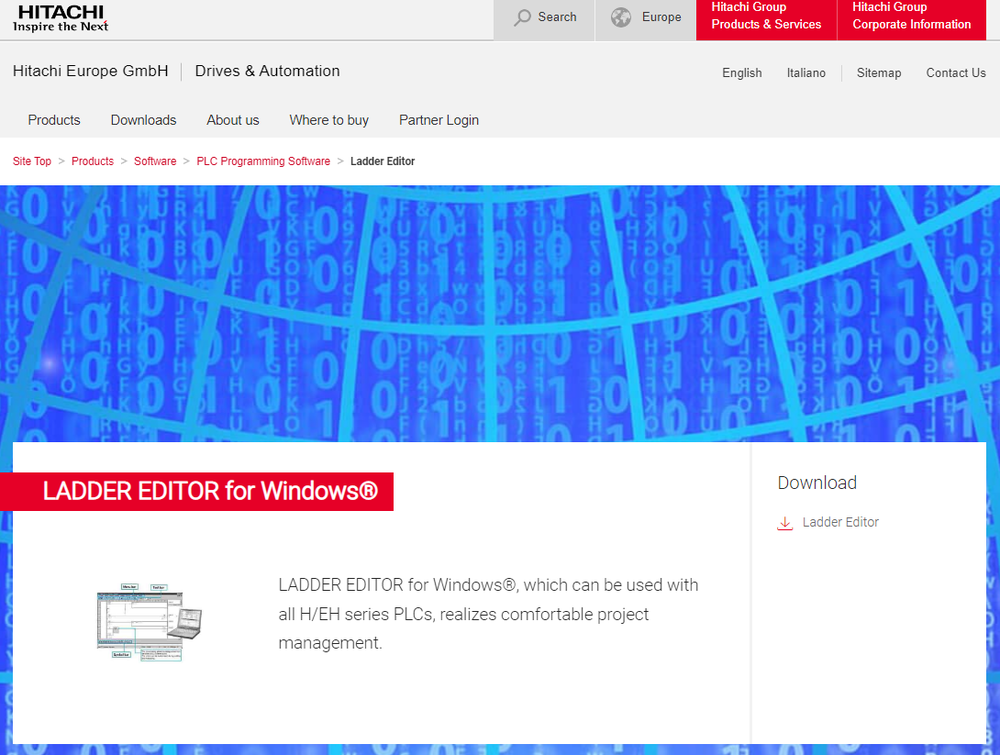The width and height of the screenshot is (1000, 755).
Task: Select the About us menu item
Action: point(232,120)
